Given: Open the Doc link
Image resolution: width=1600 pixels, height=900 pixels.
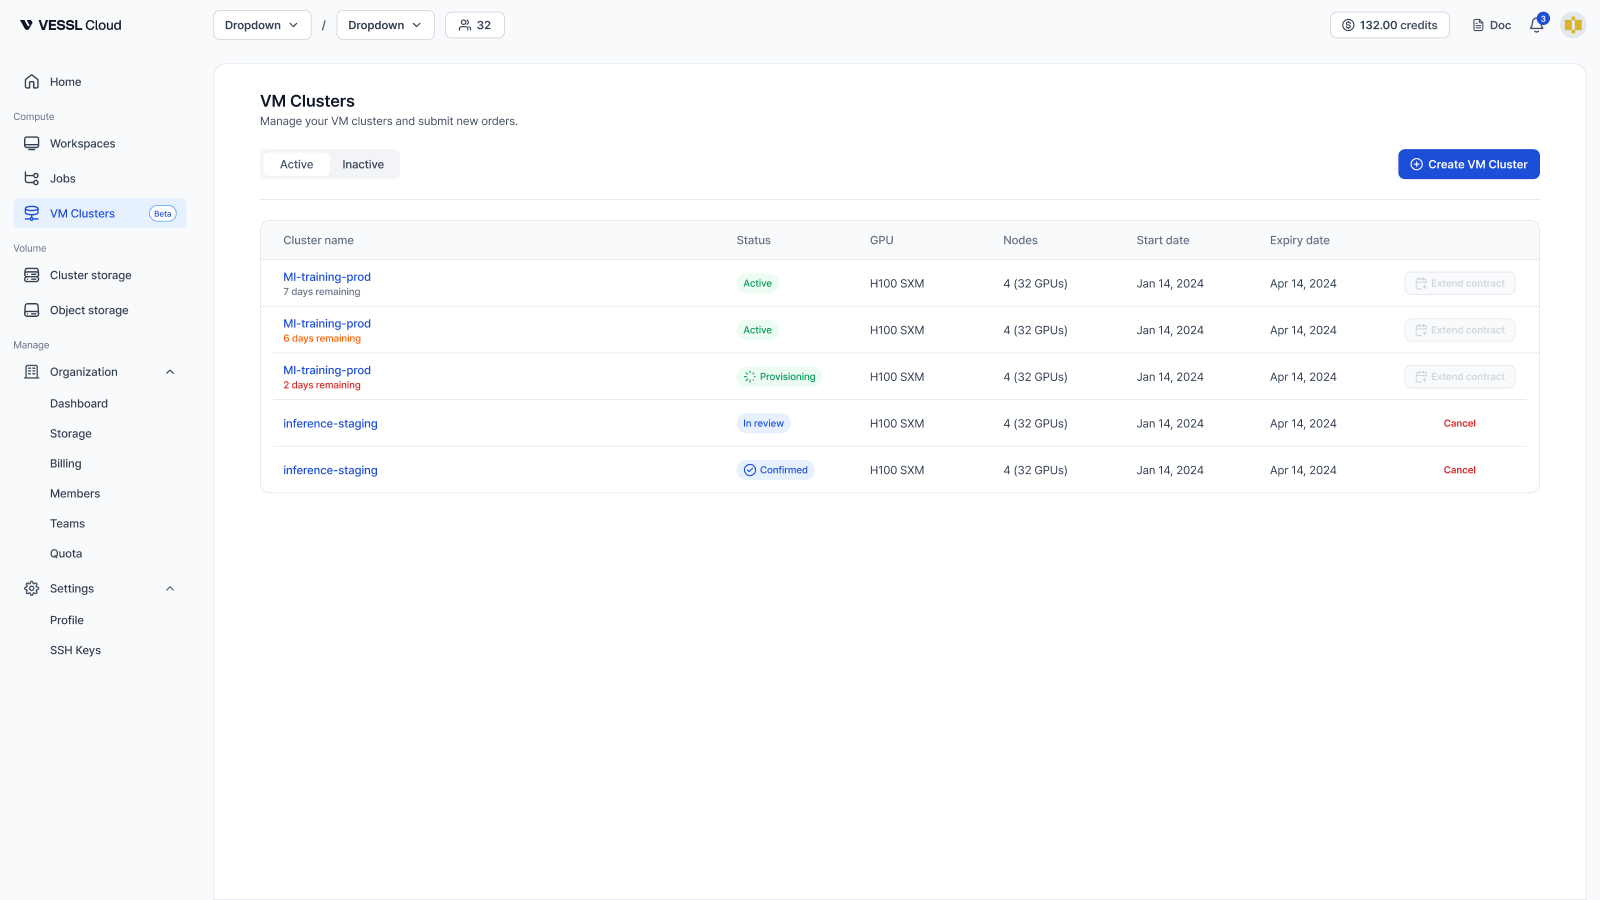Looking at the screenshot, I should tap(1492, 25).
